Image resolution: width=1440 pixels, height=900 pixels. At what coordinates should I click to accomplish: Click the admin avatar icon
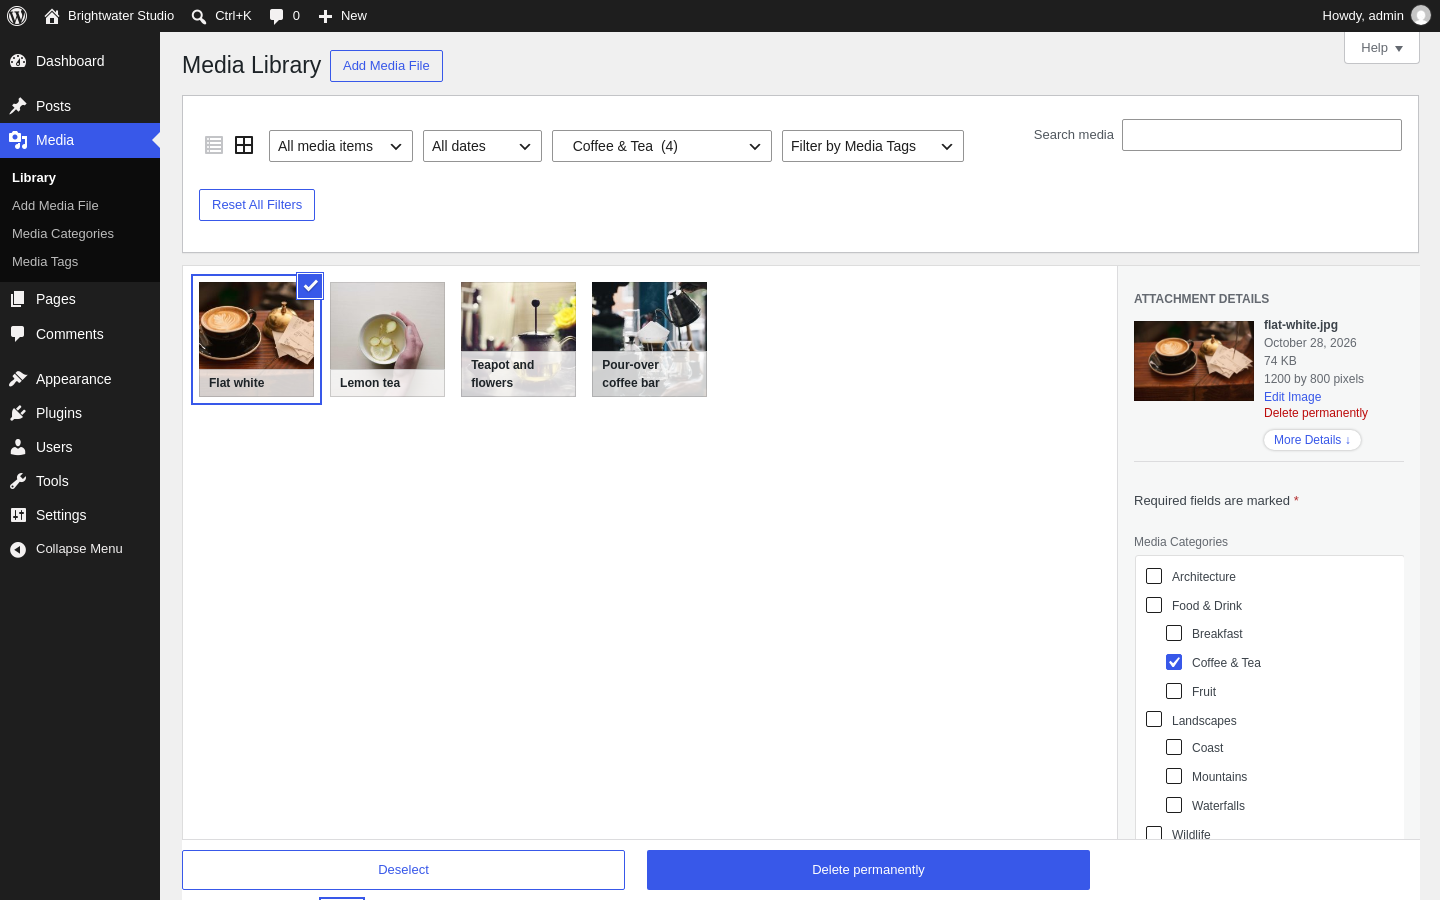click(x=1421, y=15)
